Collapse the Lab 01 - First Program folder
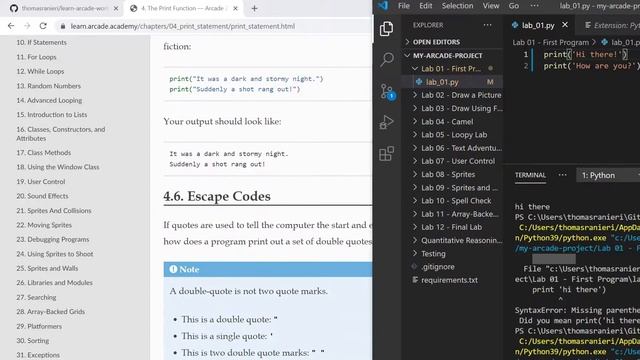Viewport: 640px width, 360px height. pyautogui.click(x=452, y=69)
